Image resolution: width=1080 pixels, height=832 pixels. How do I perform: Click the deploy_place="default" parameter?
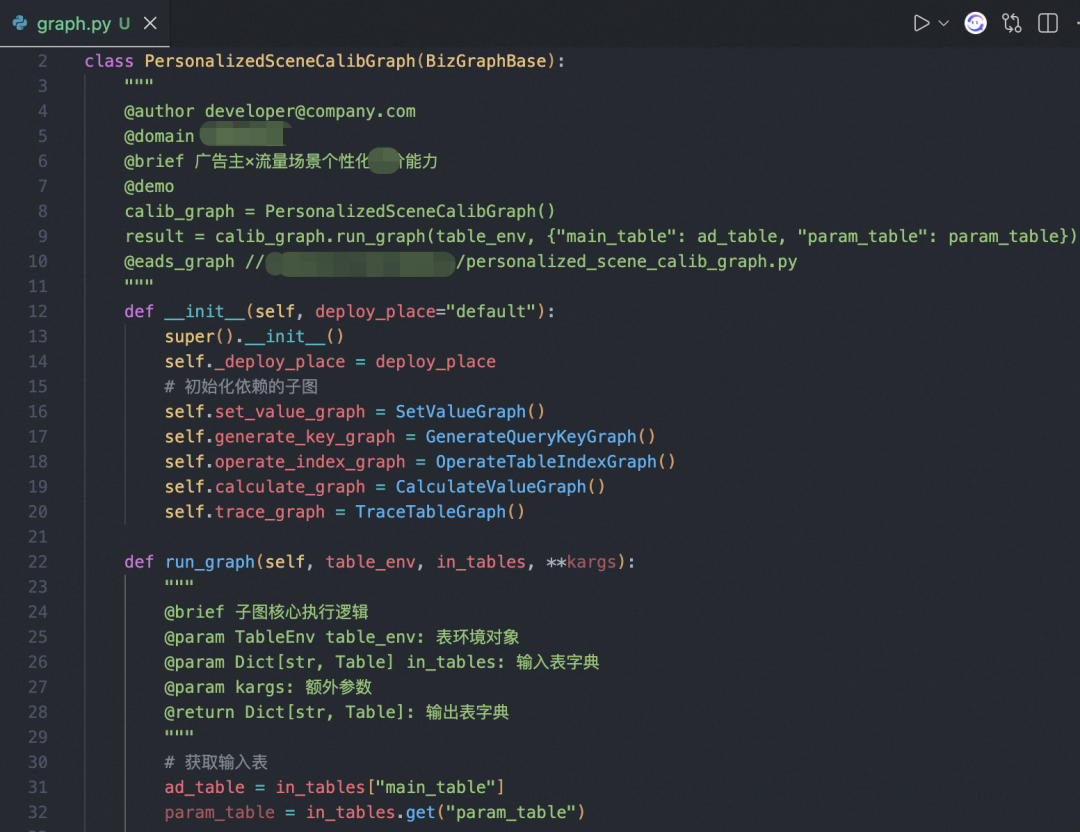(x=426, y=311)
